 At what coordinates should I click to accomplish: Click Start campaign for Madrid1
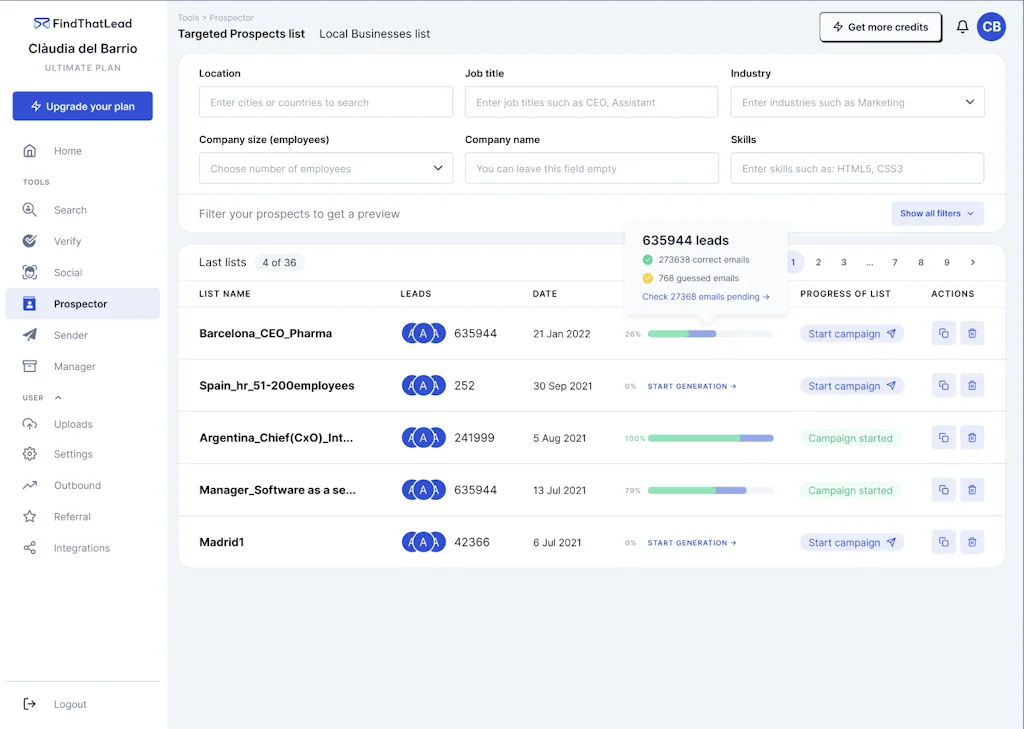point(852,541)
